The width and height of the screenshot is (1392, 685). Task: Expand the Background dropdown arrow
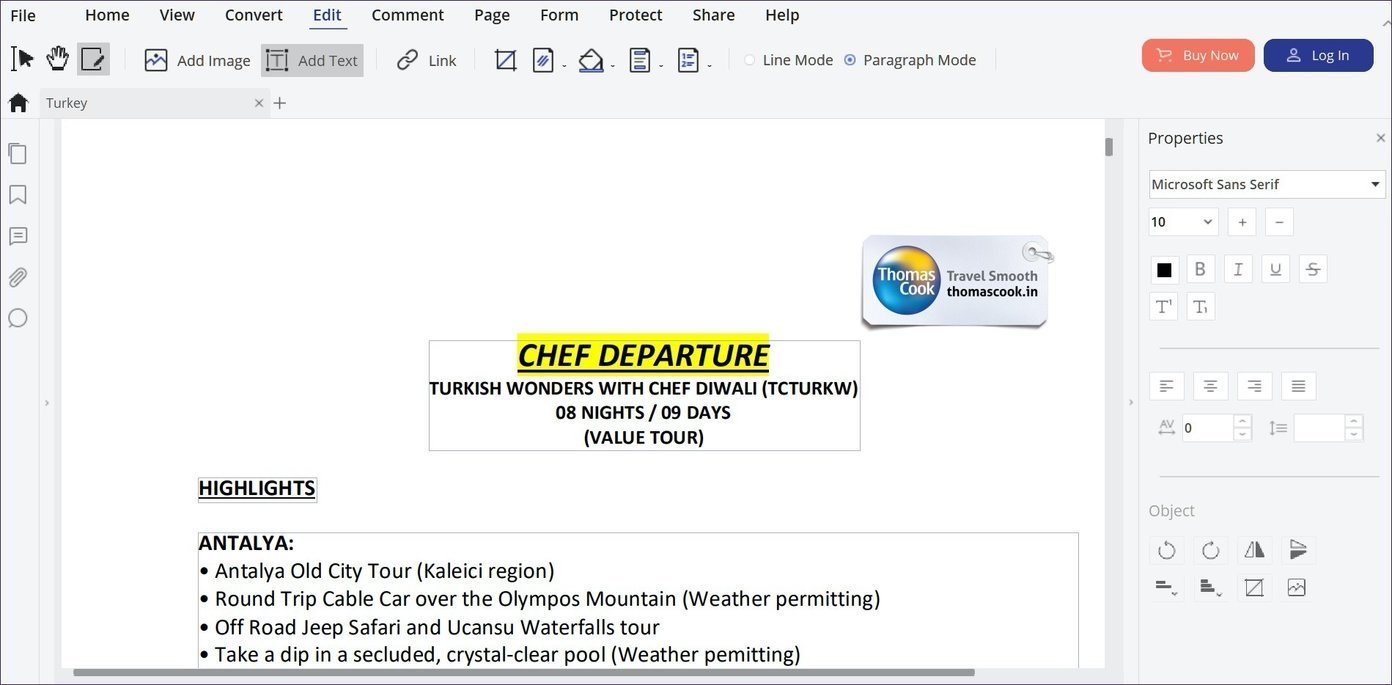(x=613, y=66)
